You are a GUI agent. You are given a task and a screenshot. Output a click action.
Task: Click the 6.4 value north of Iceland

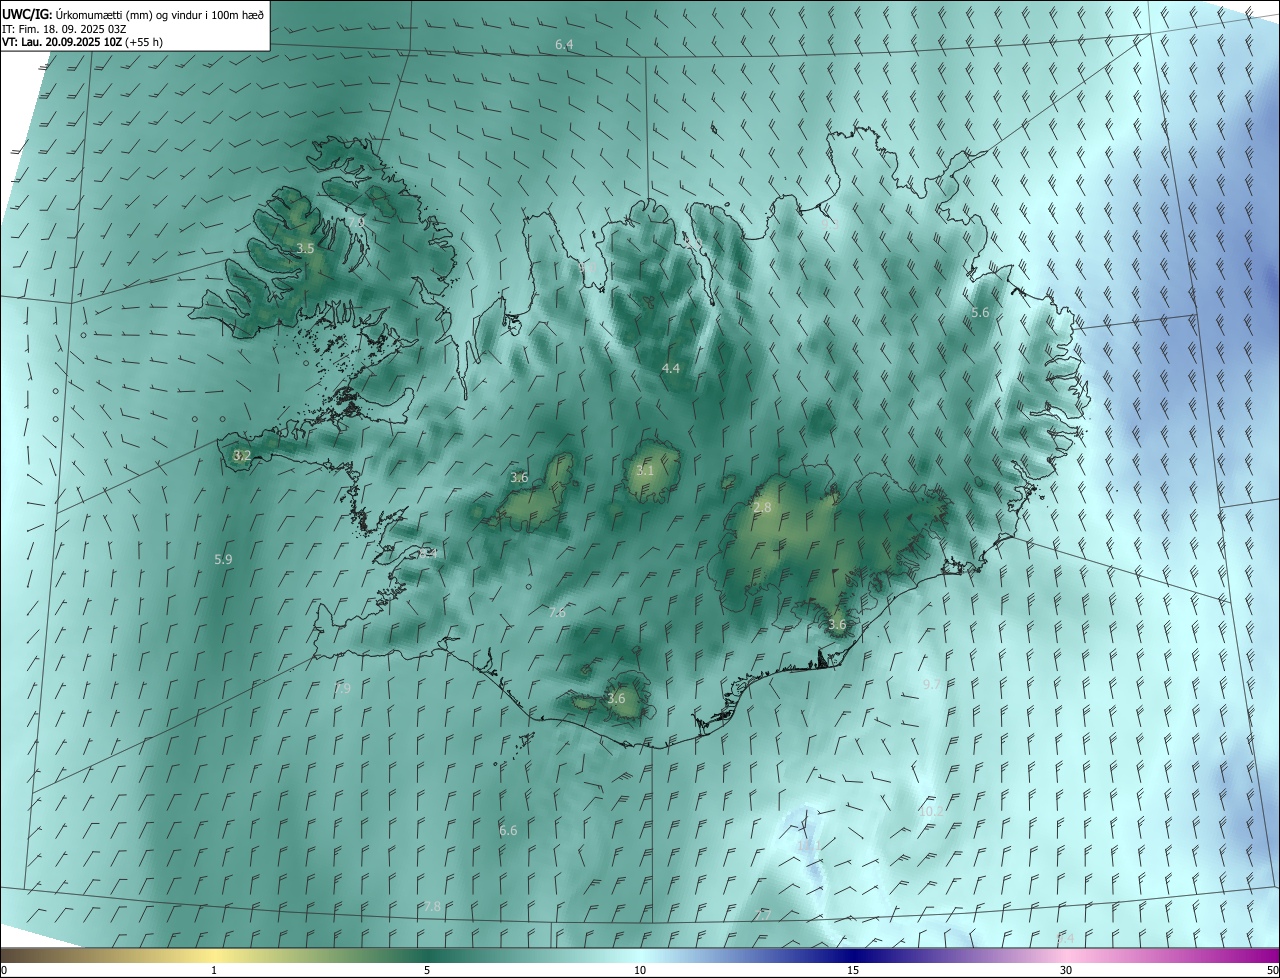(x=564, y=45)
